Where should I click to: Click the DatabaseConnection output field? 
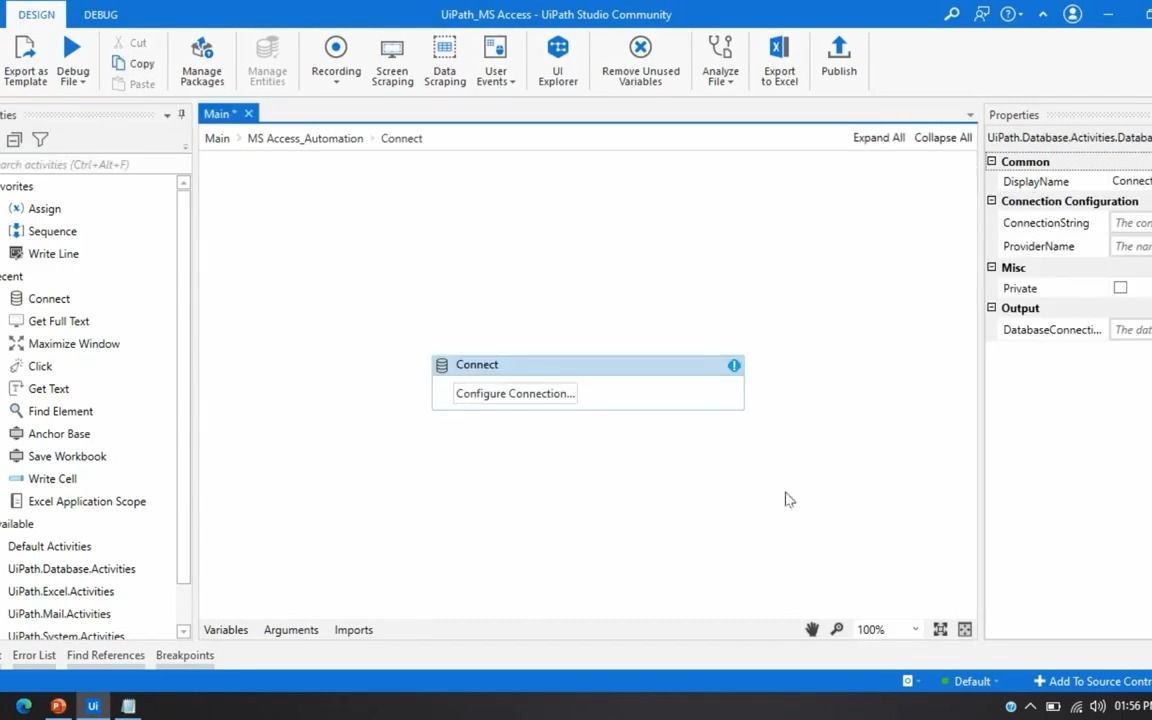coord(1131,330)
